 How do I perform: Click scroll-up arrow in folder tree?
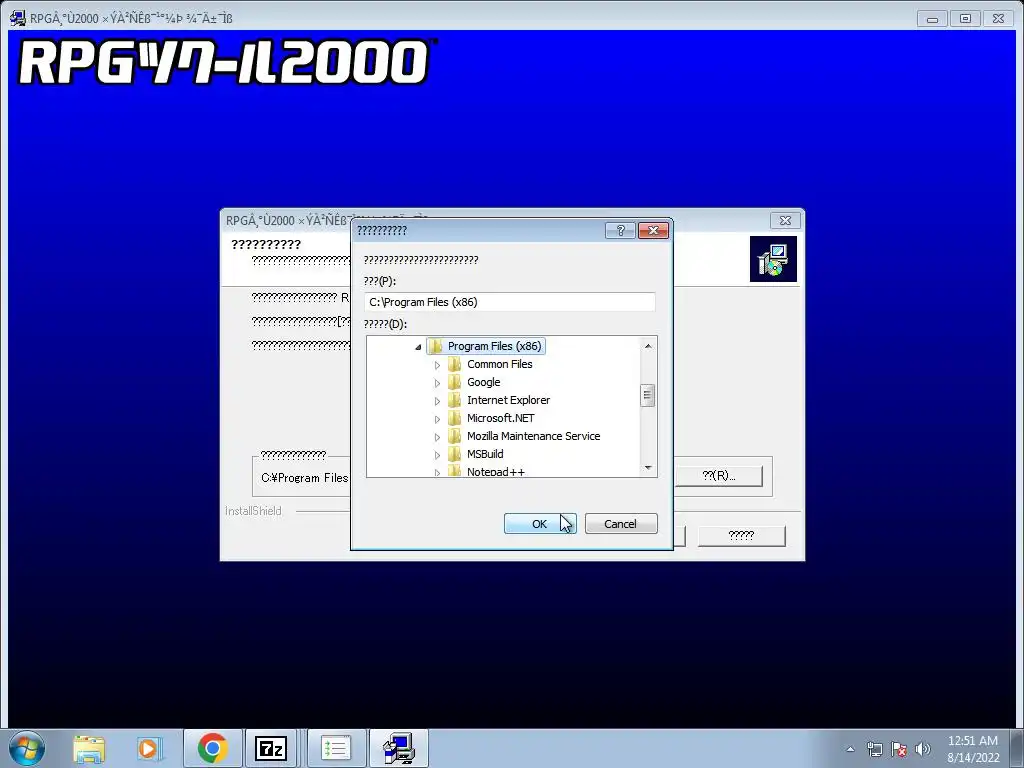coord(648,346)
